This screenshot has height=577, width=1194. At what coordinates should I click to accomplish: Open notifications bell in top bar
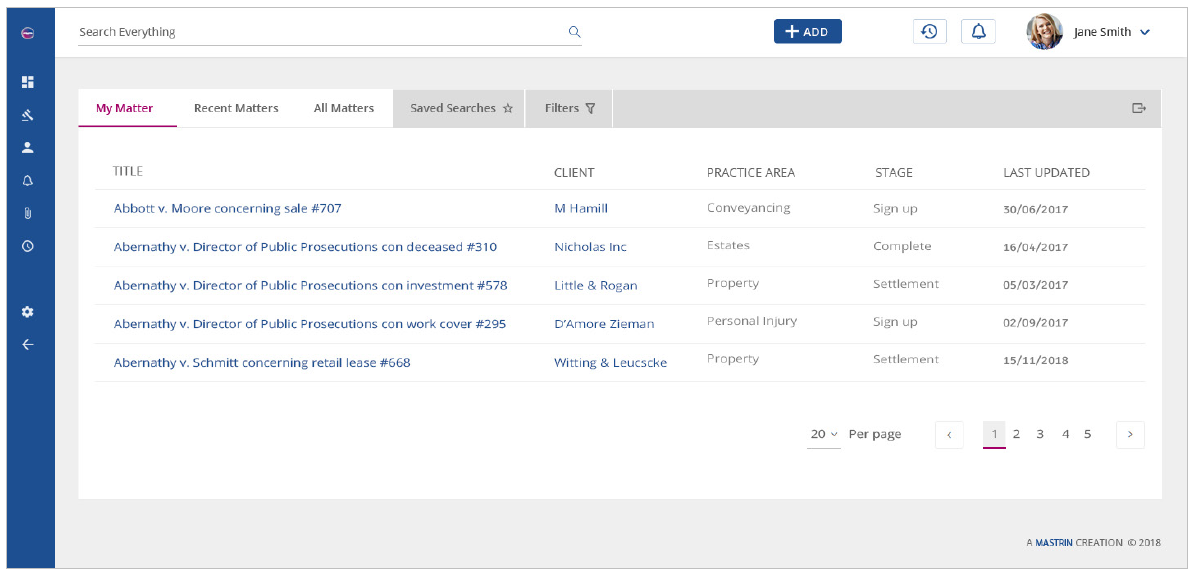point(978,32)
